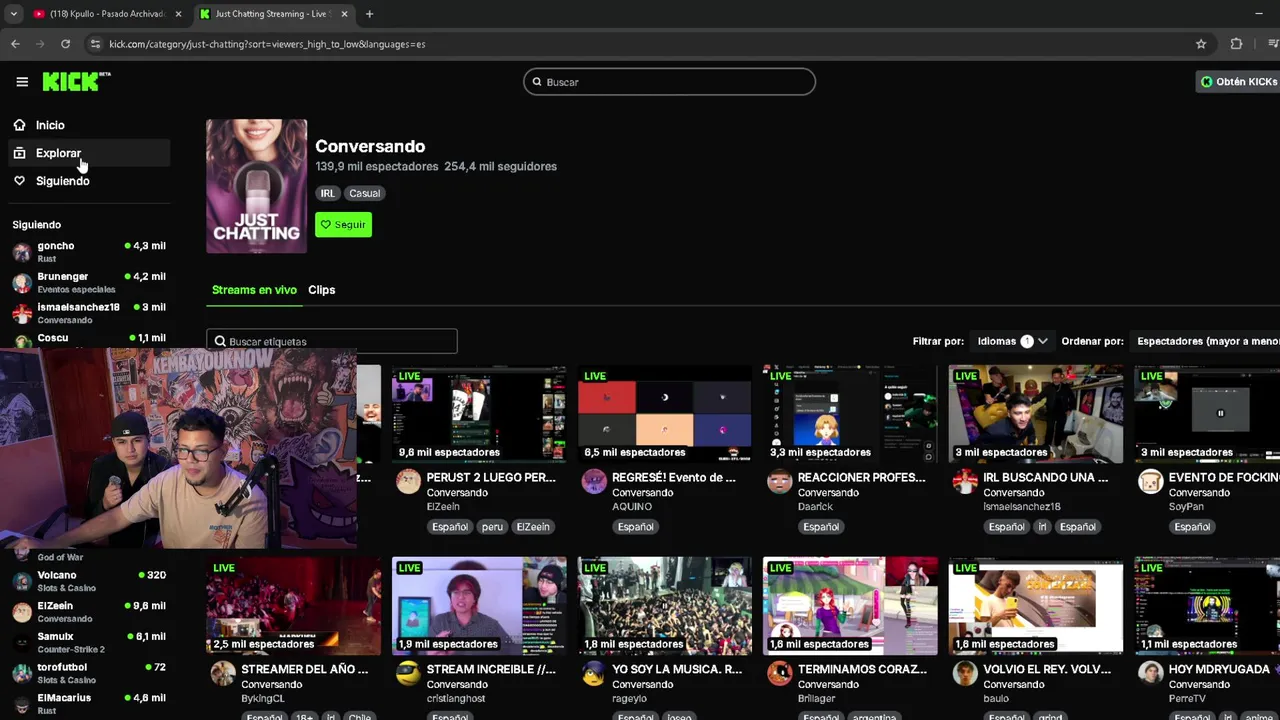Open a new browser tab

(x=369, y=14)
